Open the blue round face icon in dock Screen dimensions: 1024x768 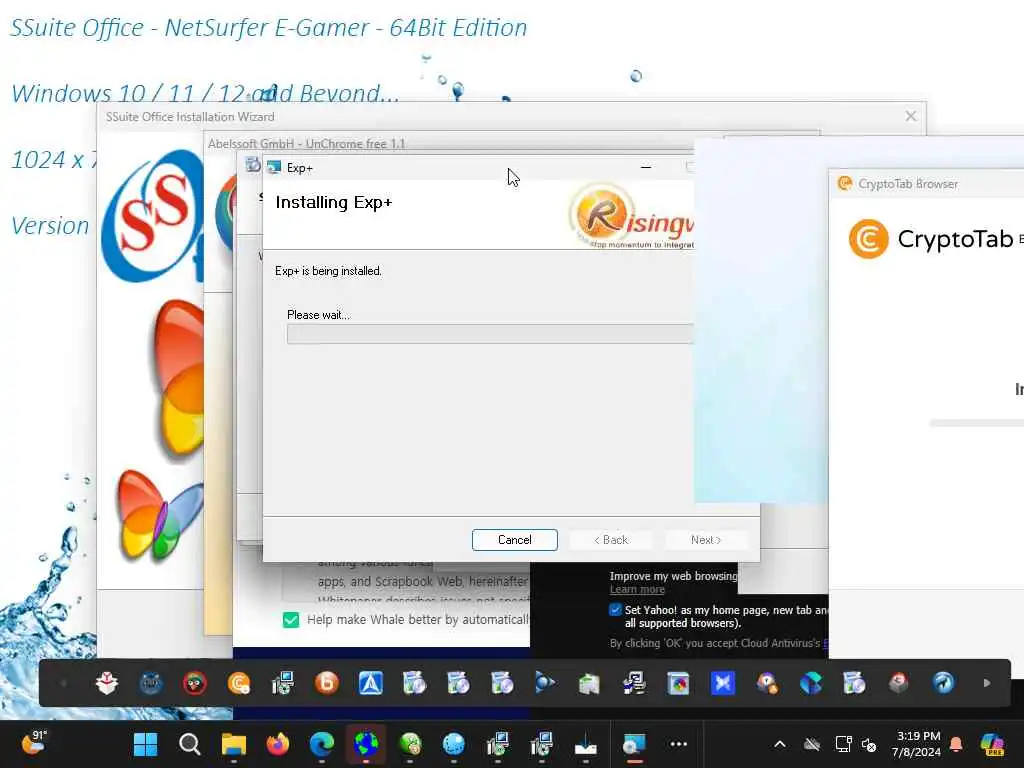click(151, 683)
